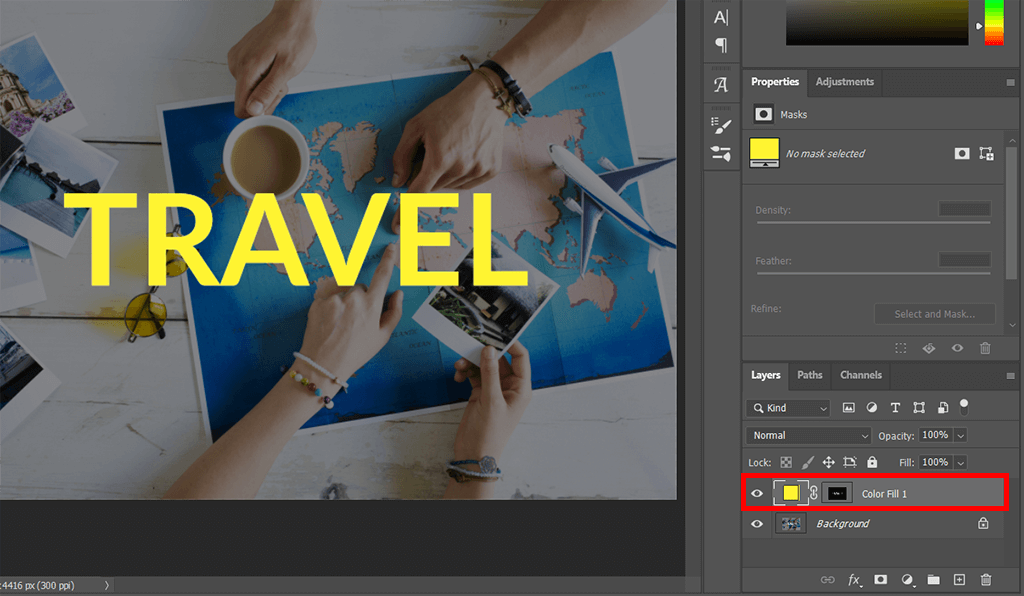Filter layers by type layers
Image resolution: width=1024 pixels, height=596 pixels.
point(895,408)
